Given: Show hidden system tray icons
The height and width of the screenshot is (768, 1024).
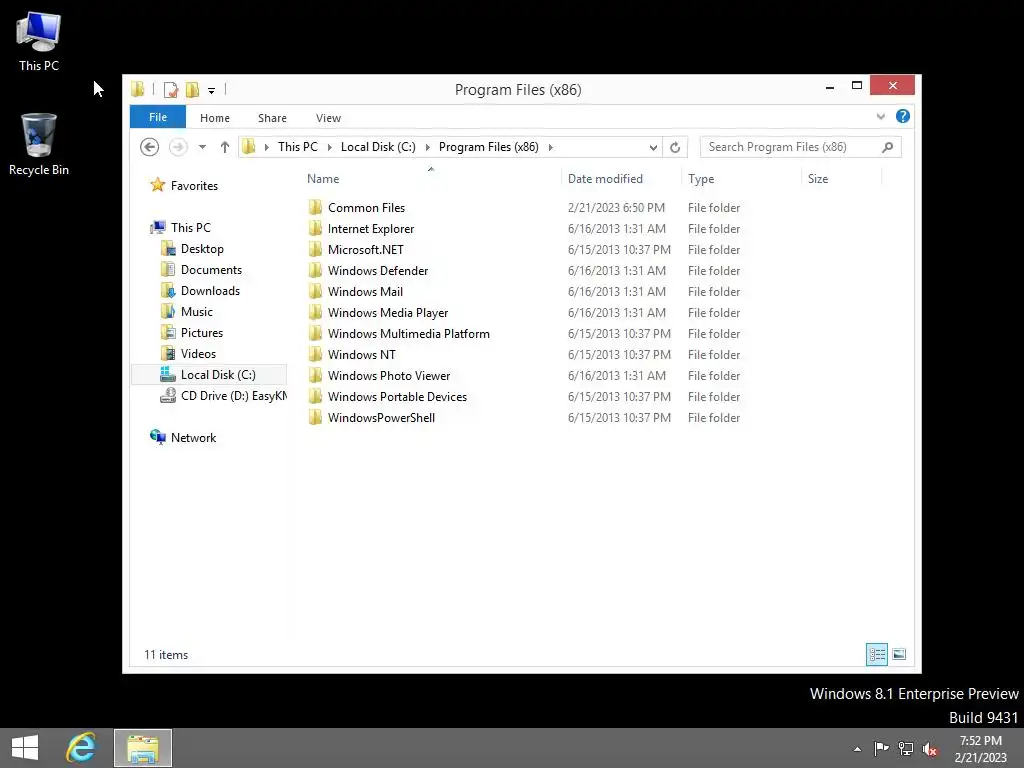Looking at the screenshot, I should (x=857, y=749).
